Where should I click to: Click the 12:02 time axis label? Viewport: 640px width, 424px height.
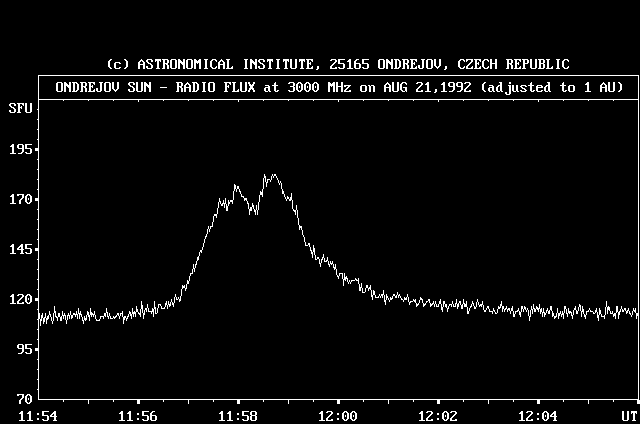(x=437, y=414)
